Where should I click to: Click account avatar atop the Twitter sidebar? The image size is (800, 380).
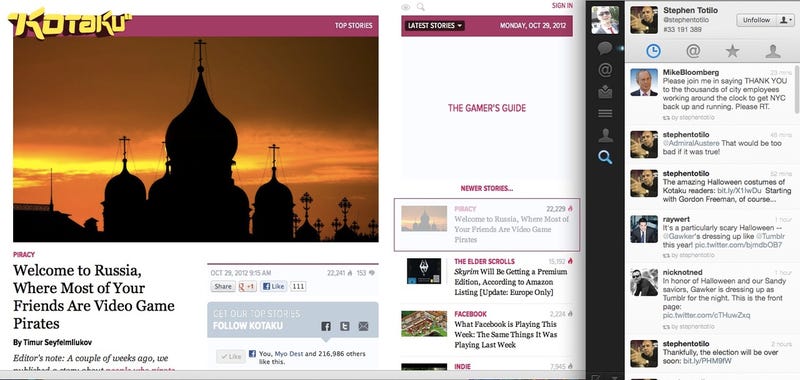[605, 20]
